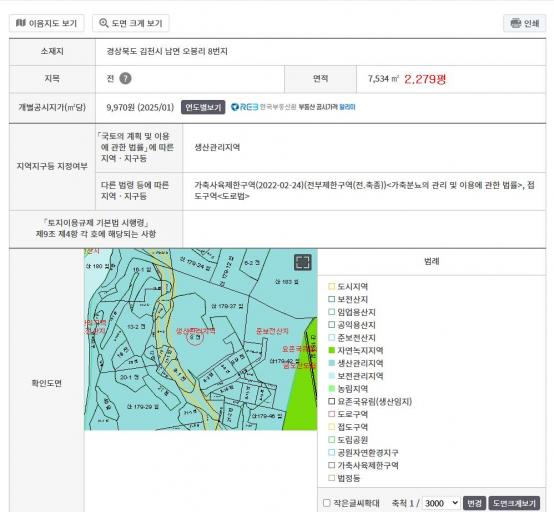Enable the 작은글씨확대 checkbox
The width and height of the screenshot is (554, 512).
[327, 503]
